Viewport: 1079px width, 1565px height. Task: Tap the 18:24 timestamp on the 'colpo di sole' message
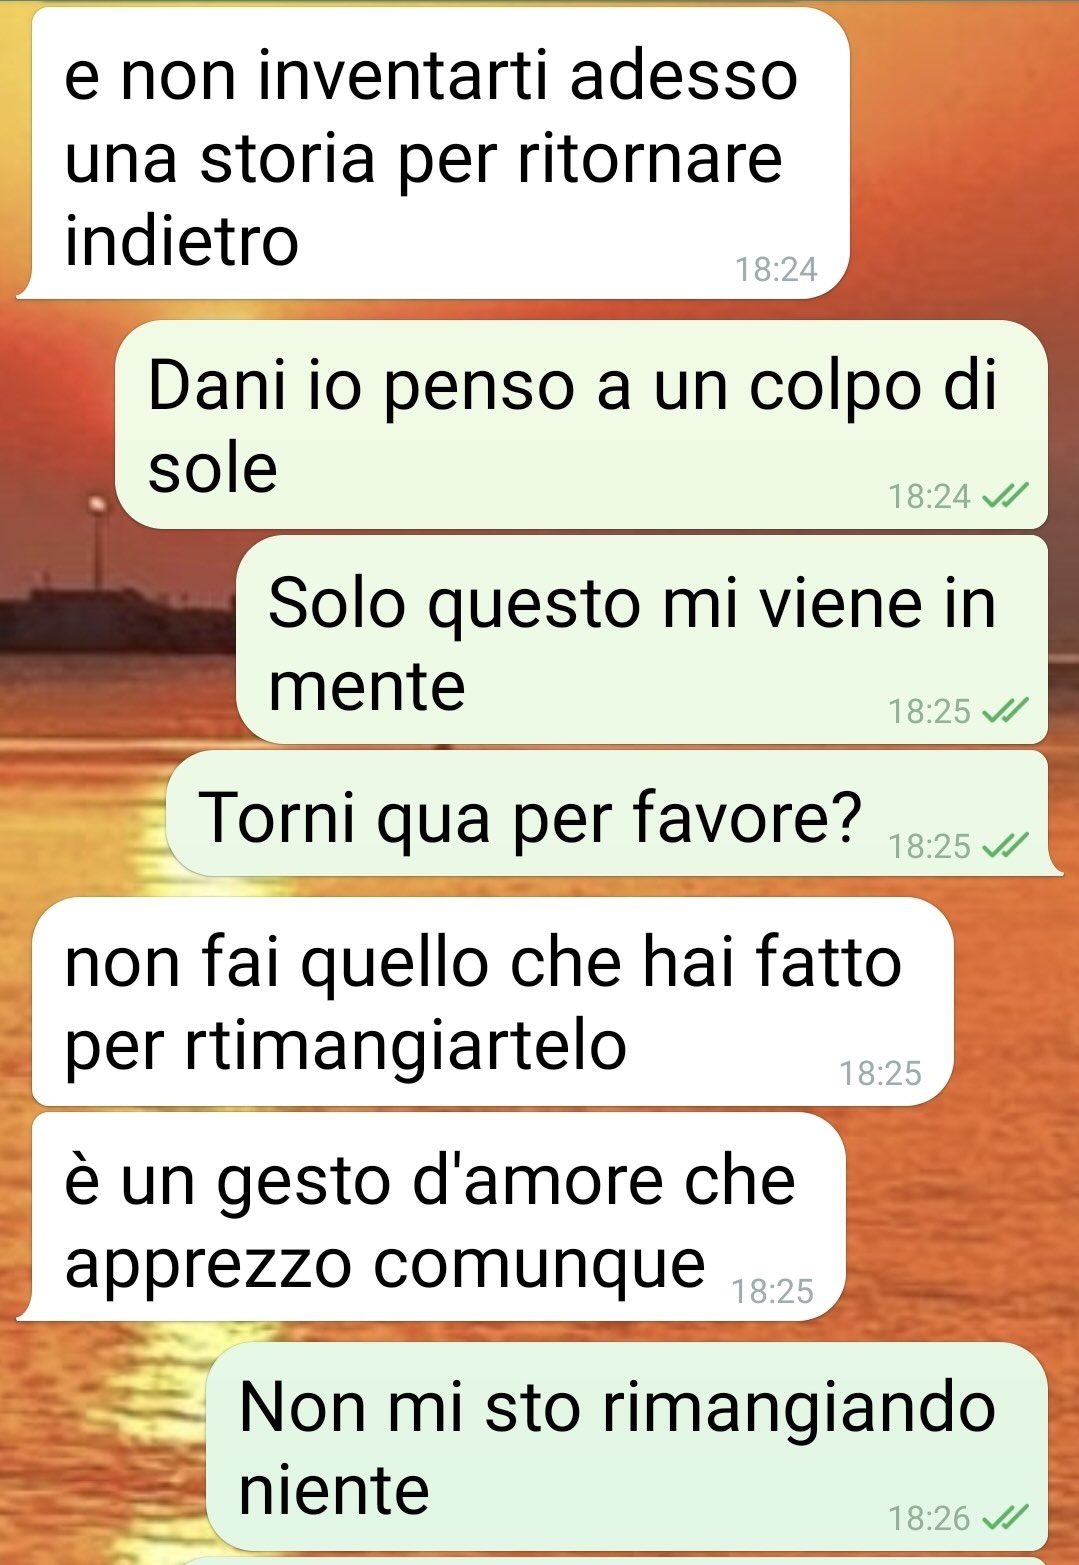[929, 496]
